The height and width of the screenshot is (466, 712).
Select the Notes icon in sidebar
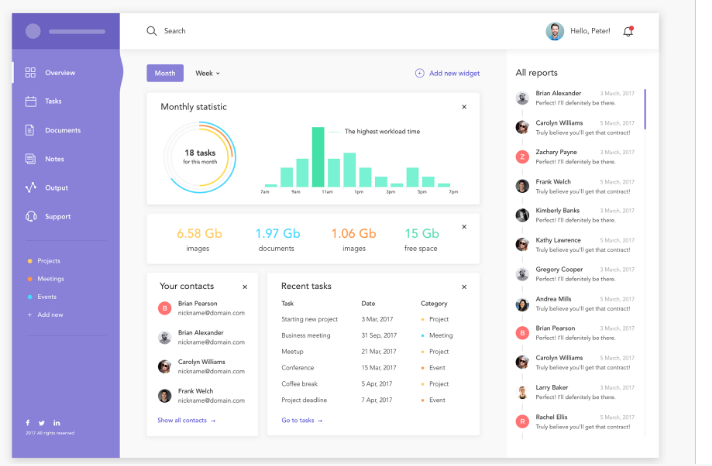point(30,159)
